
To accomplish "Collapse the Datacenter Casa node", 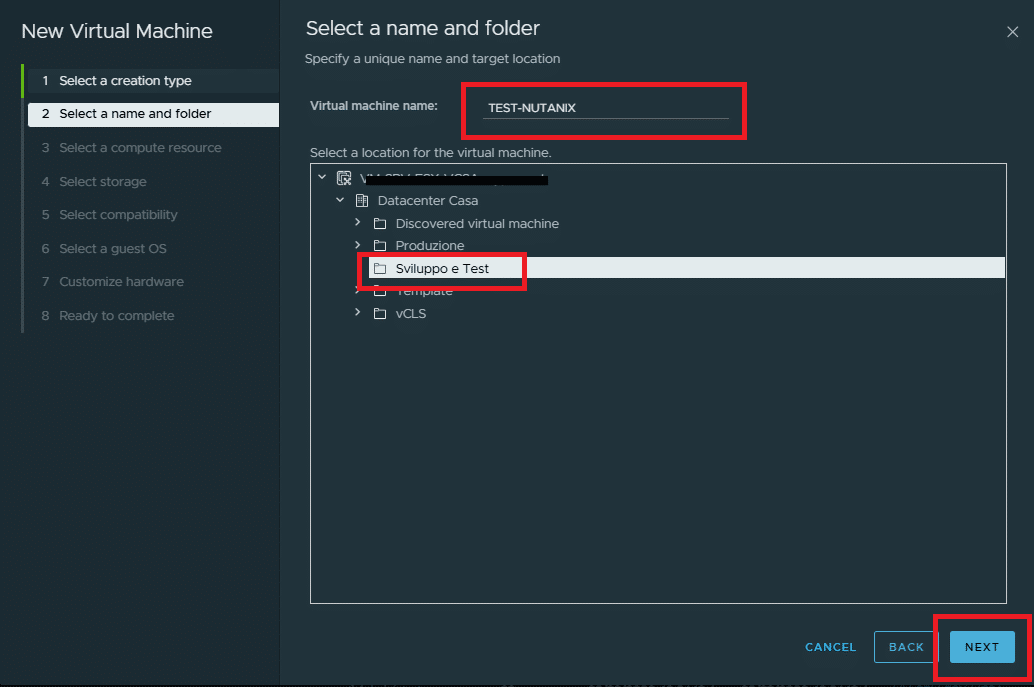I will click(x=340, y=201).
